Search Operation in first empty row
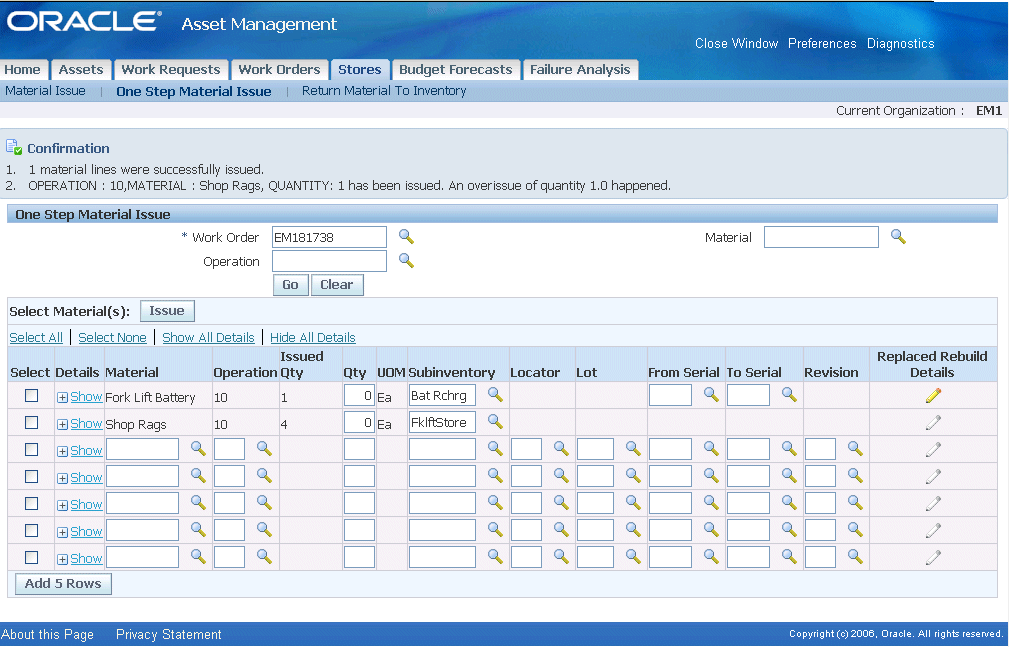1009x647 pixels. pos(264,448)
